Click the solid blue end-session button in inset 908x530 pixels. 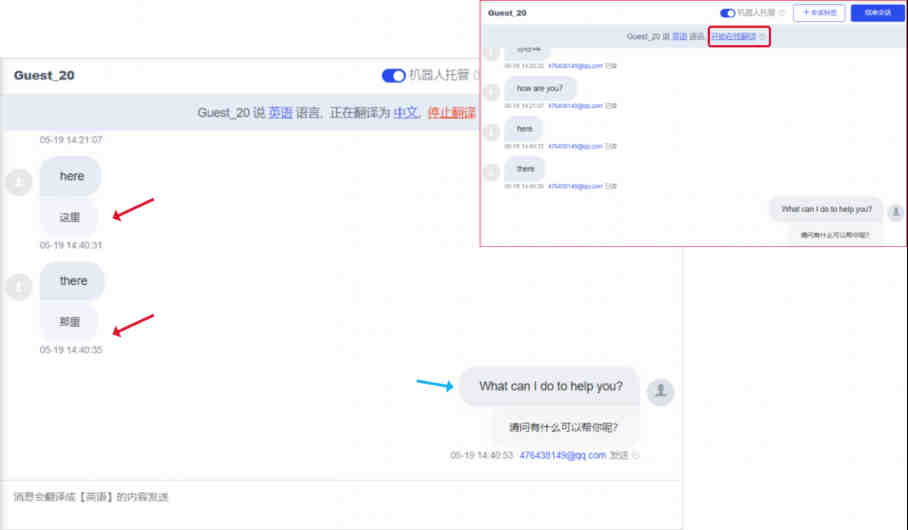tap(877, 13)
